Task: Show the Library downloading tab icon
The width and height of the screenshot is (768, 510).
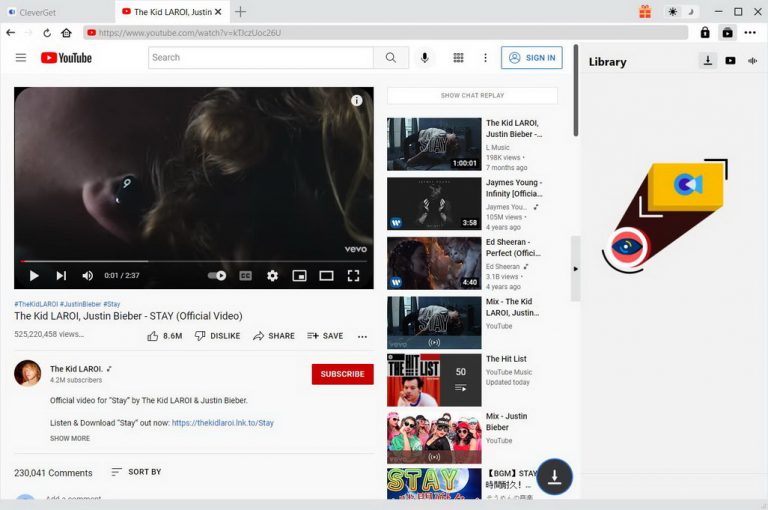Action: click(708, 61)
